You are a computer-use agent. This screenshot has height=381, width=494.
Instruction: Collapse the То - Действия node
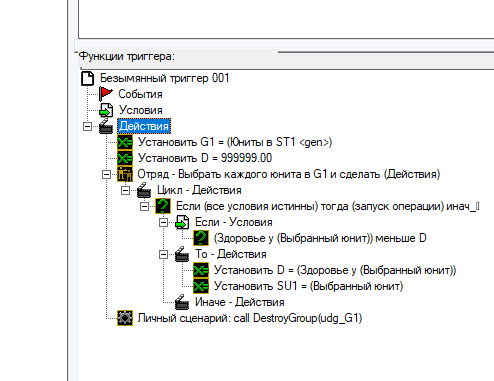pyautogui.click(x=163, y=254)
